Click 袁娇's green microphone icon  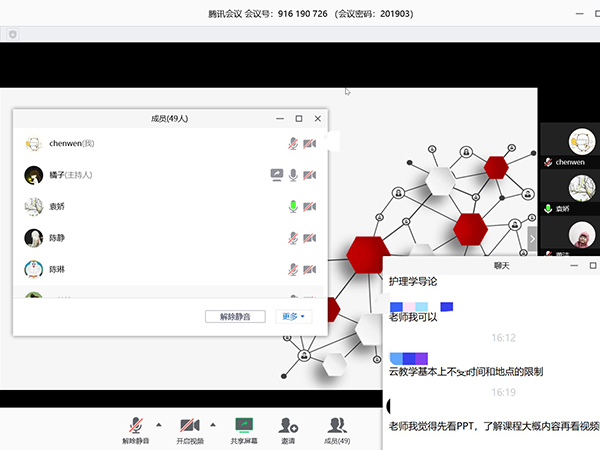click(x=293, y=207)
